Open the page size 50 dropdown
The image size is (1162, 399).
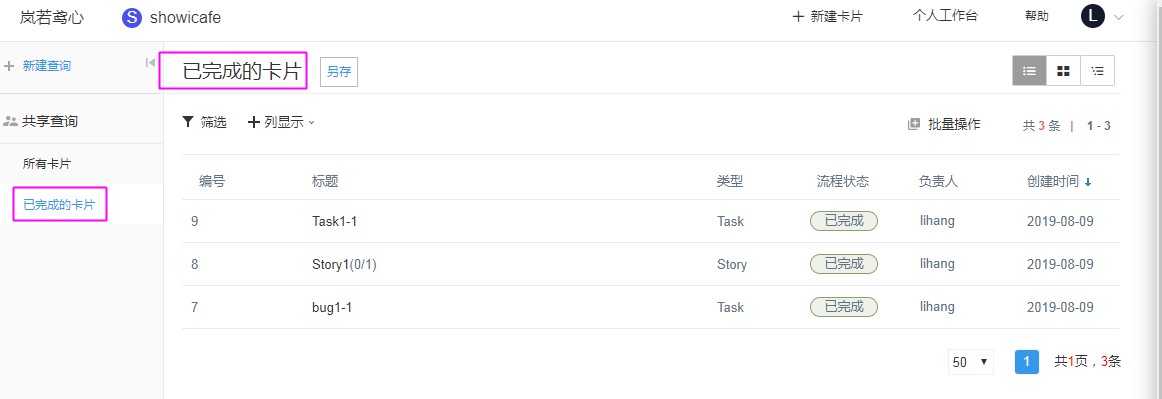tap(970, 362)
